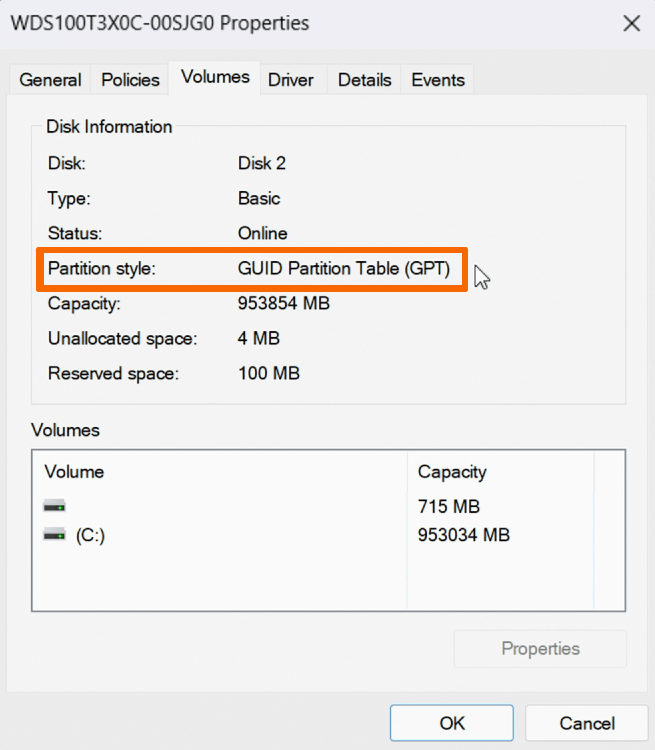655x750 pixels.
Task: Switch to the General tab
Action: tap(50, 80)
